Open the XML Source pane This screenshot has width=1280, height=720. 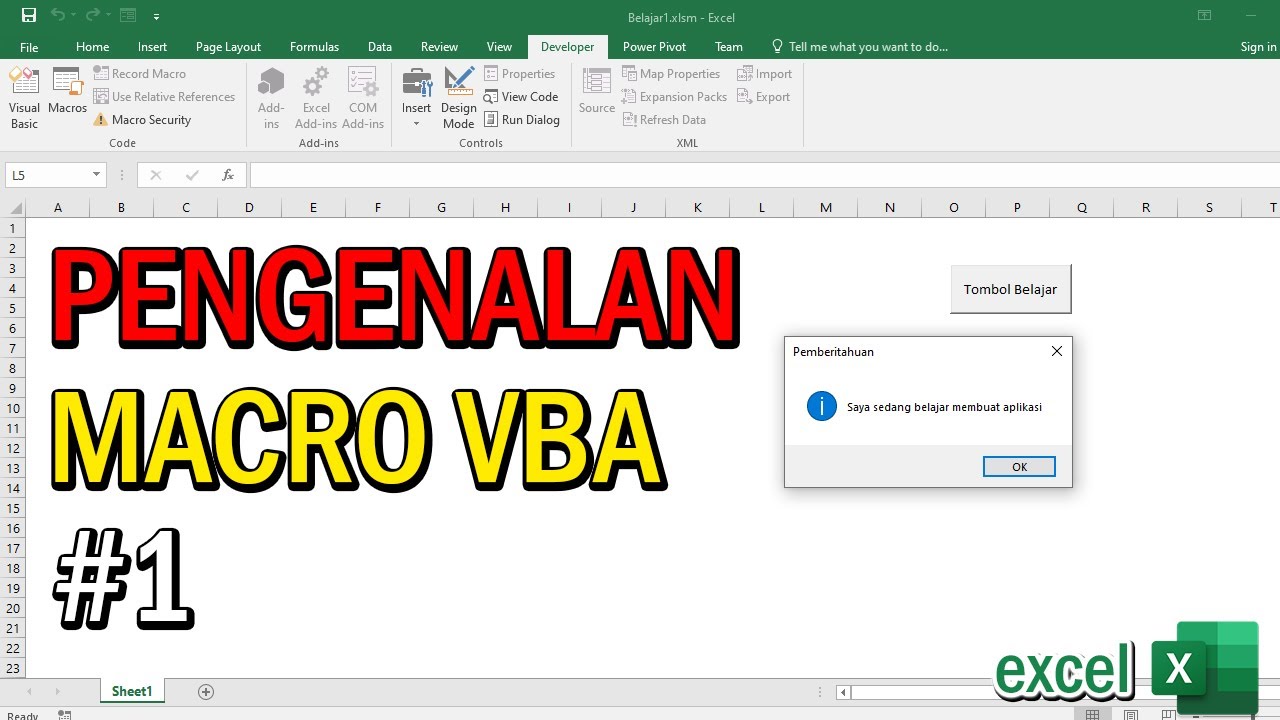597,91
